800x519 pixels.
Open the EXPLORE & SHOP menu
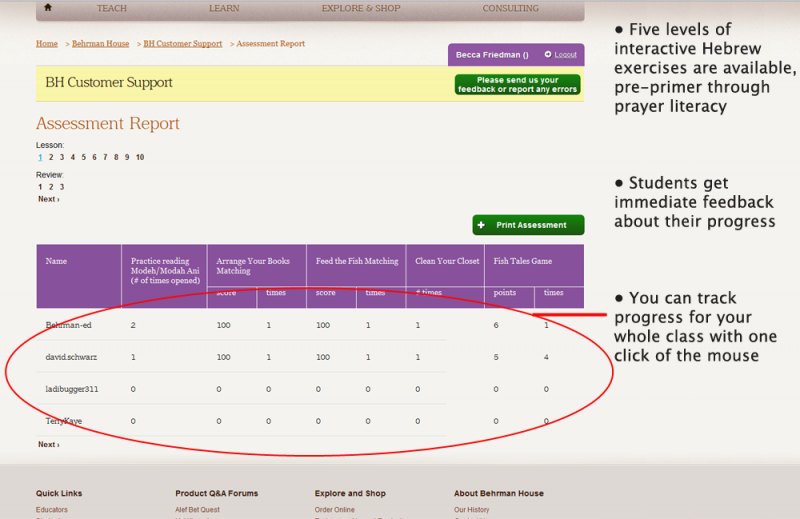click(361, 8)
